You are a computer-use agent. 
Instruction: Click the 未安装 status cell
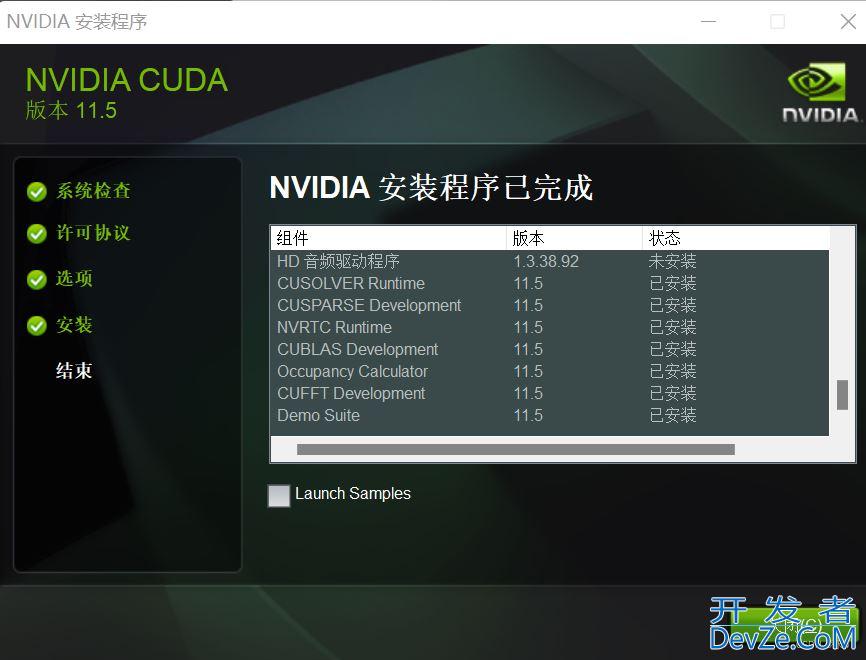coord(673,261)
